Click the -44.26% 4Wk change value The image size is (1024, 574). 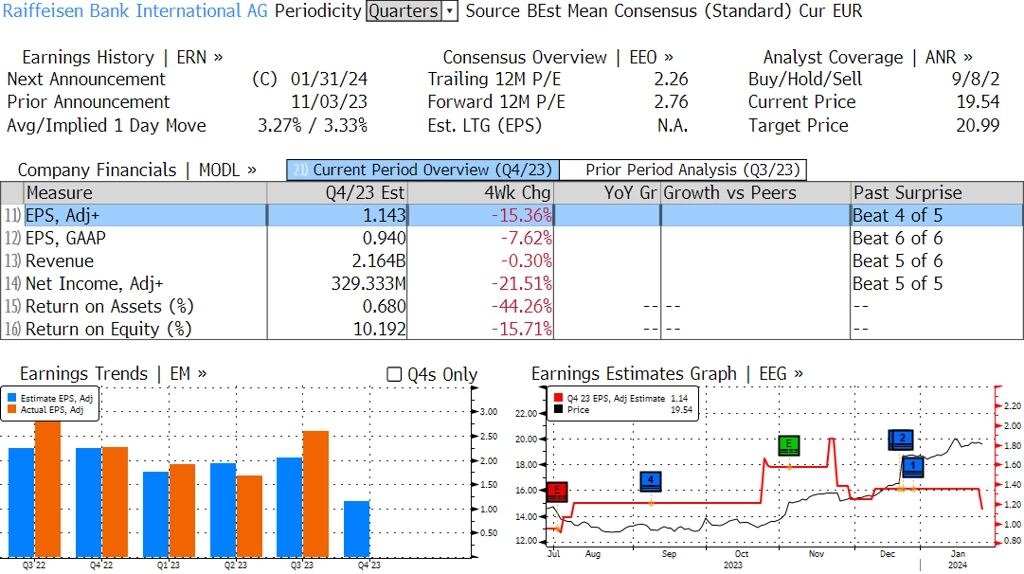pos(521,306)
